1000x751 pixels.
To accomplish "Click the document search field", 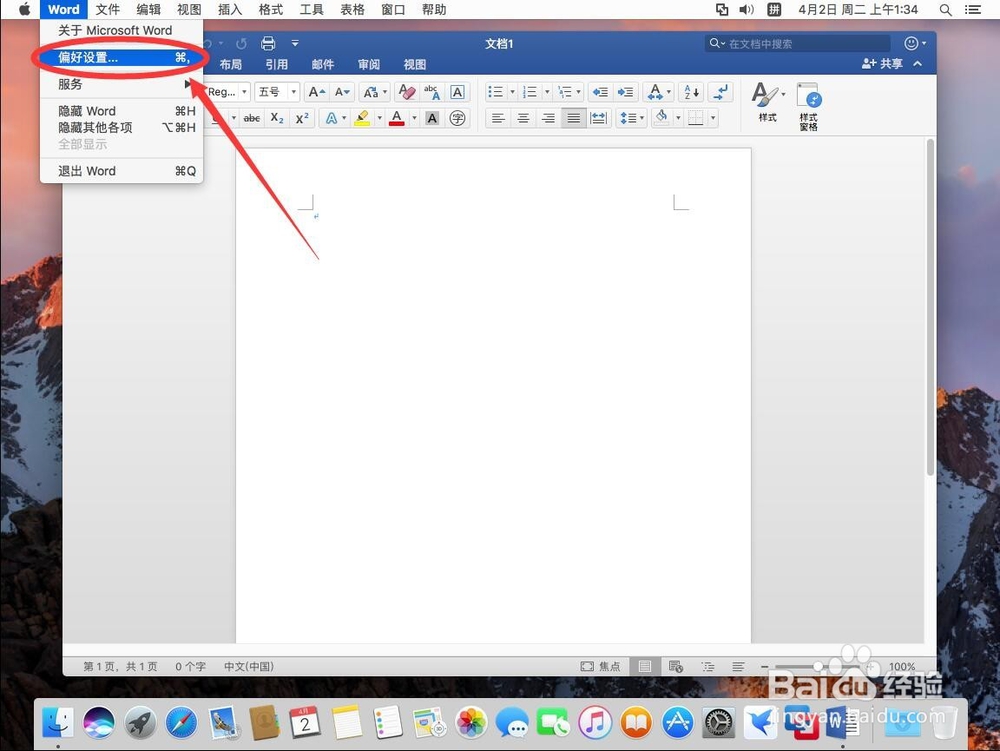I will pos(797,43).
